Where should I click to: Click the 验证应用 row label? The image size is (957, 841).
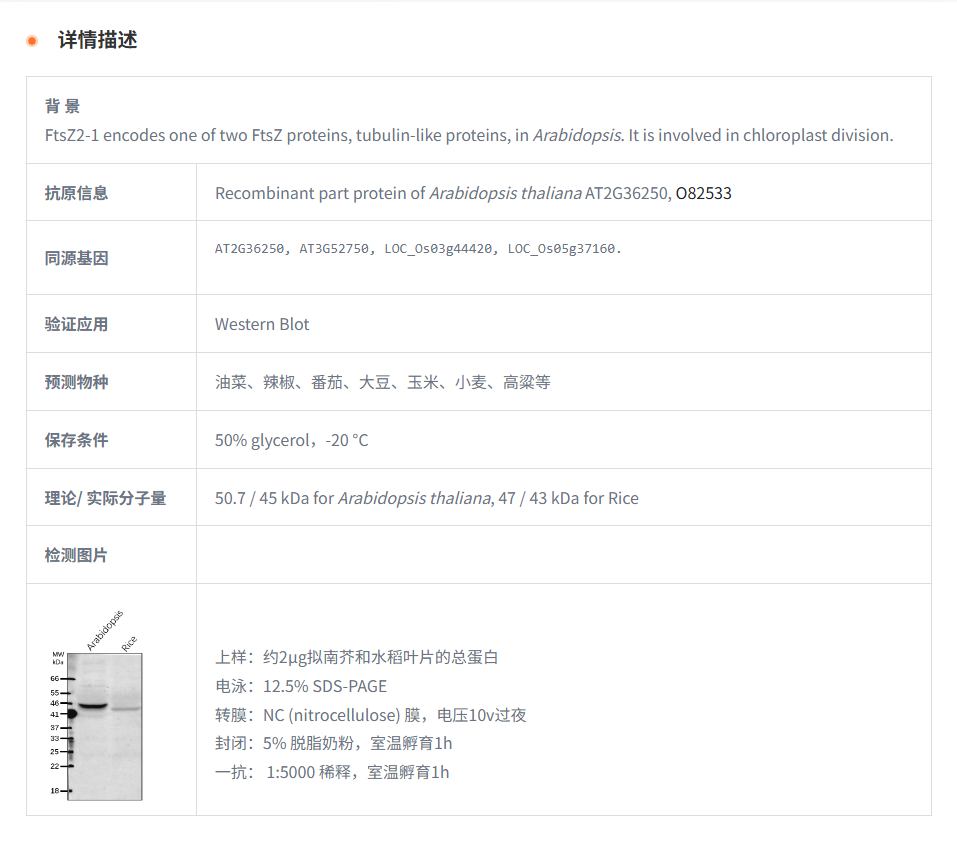[x=76, y=324]
